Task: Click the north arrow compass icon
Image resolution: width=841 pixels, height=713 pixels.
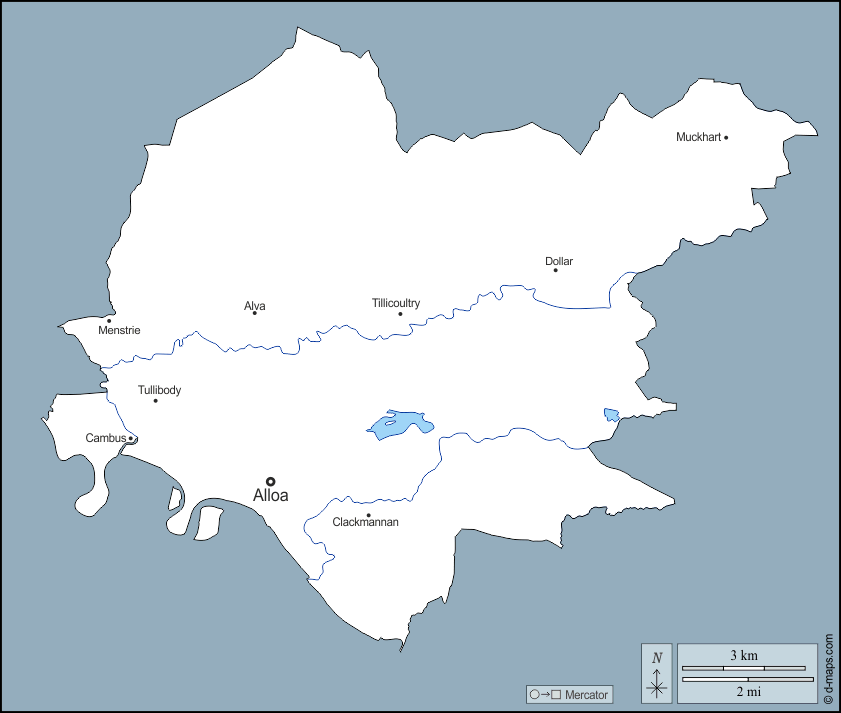Action: pyautogui.click(x=657, y=673)
